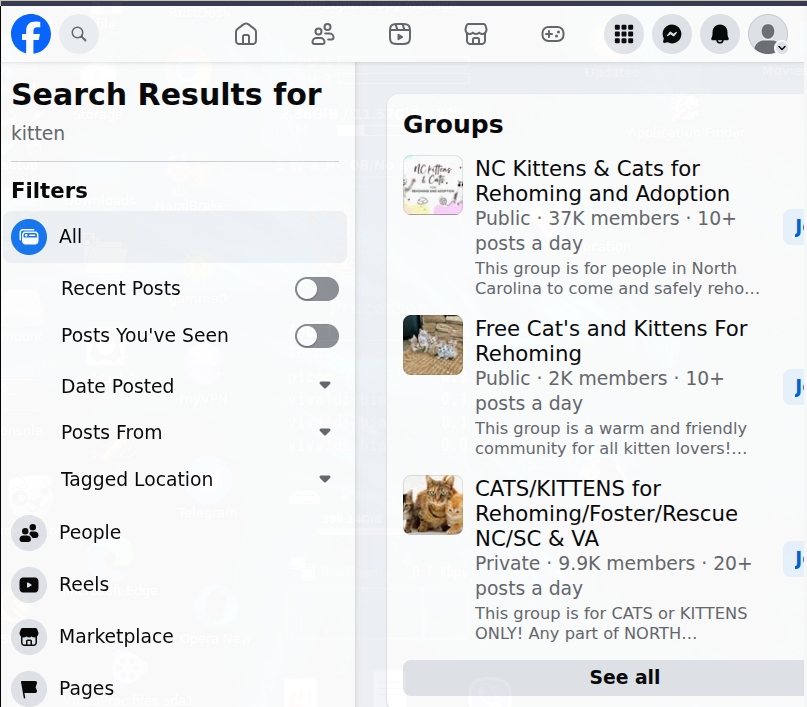Open the Messenger chat icon
Image resolution: width=807 pixels, height=707 pixels.
point(672,34)
